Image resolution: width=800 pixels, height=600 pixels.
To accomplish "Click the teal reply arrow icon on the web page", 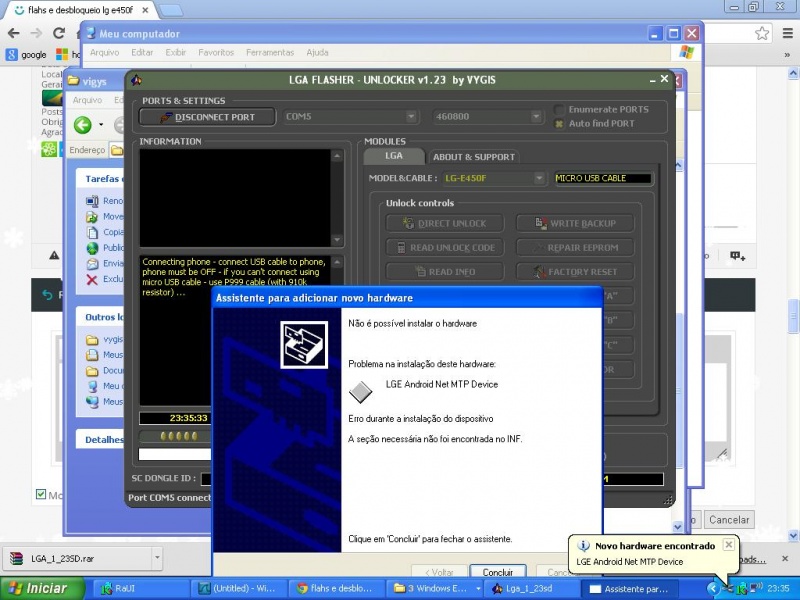I will [47, 295].
